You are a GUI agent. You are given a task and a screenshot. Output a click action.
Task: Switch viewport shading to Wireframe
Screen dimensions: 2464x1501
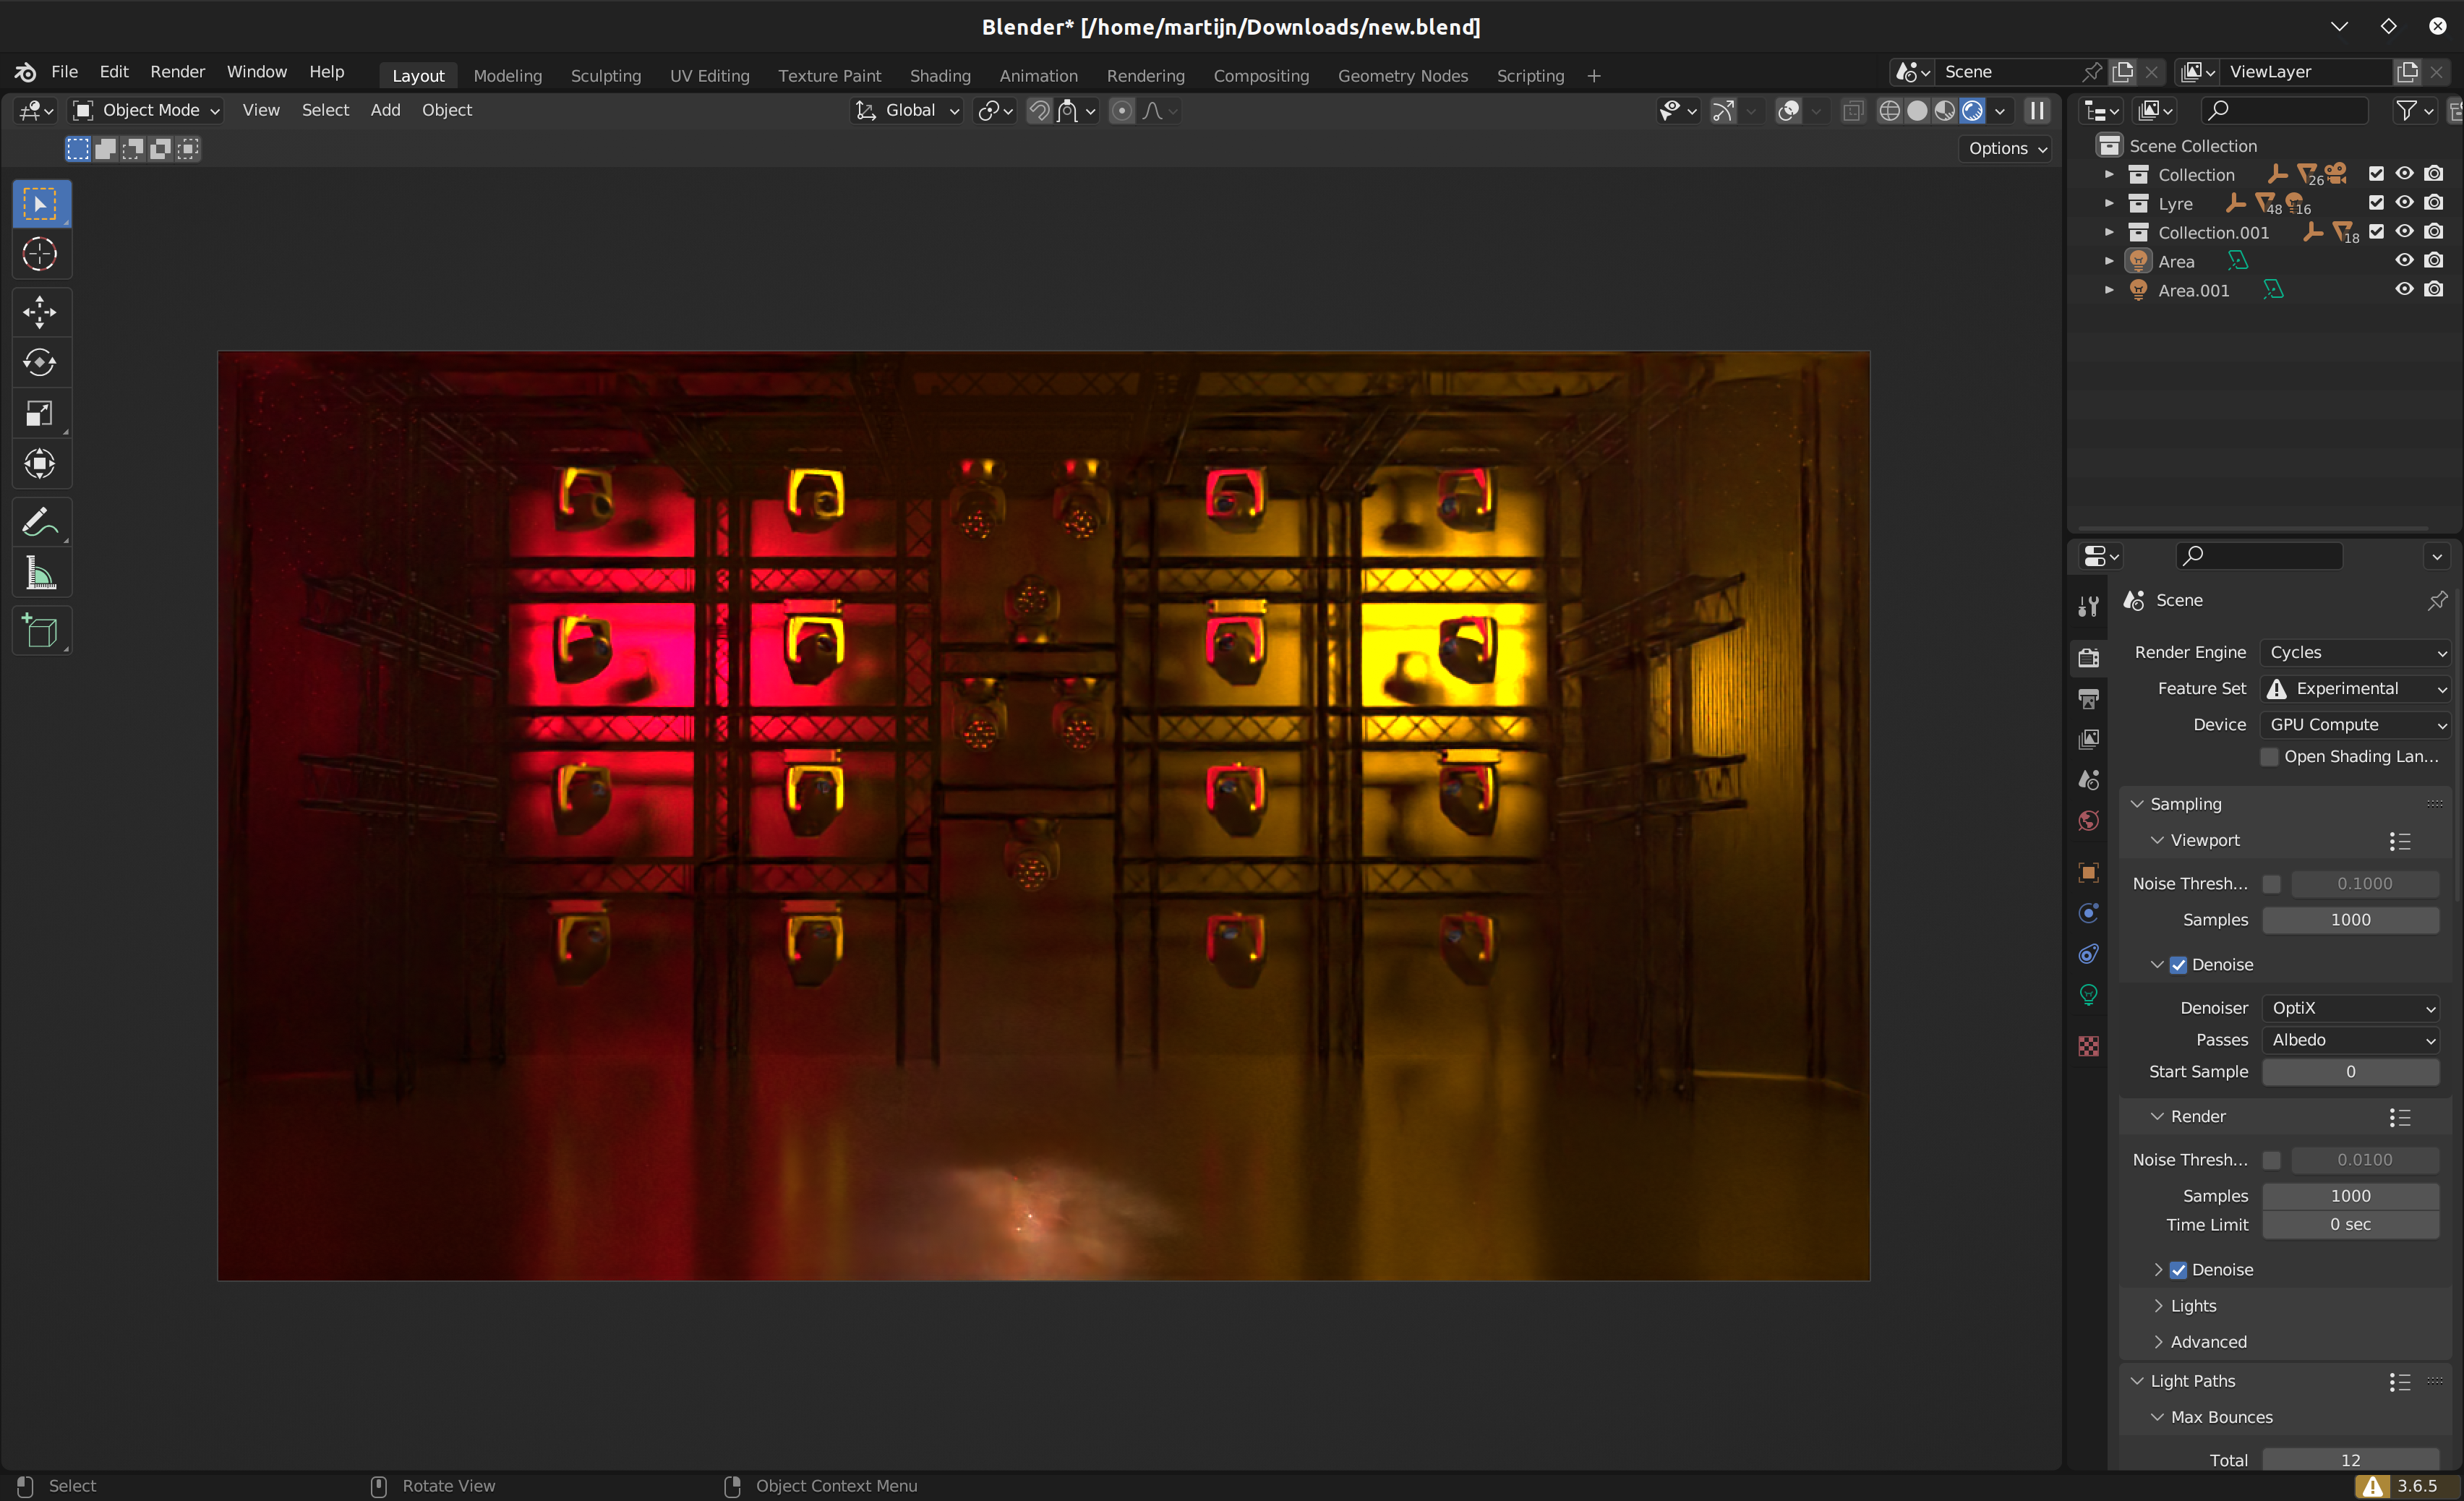[1889, 111]
